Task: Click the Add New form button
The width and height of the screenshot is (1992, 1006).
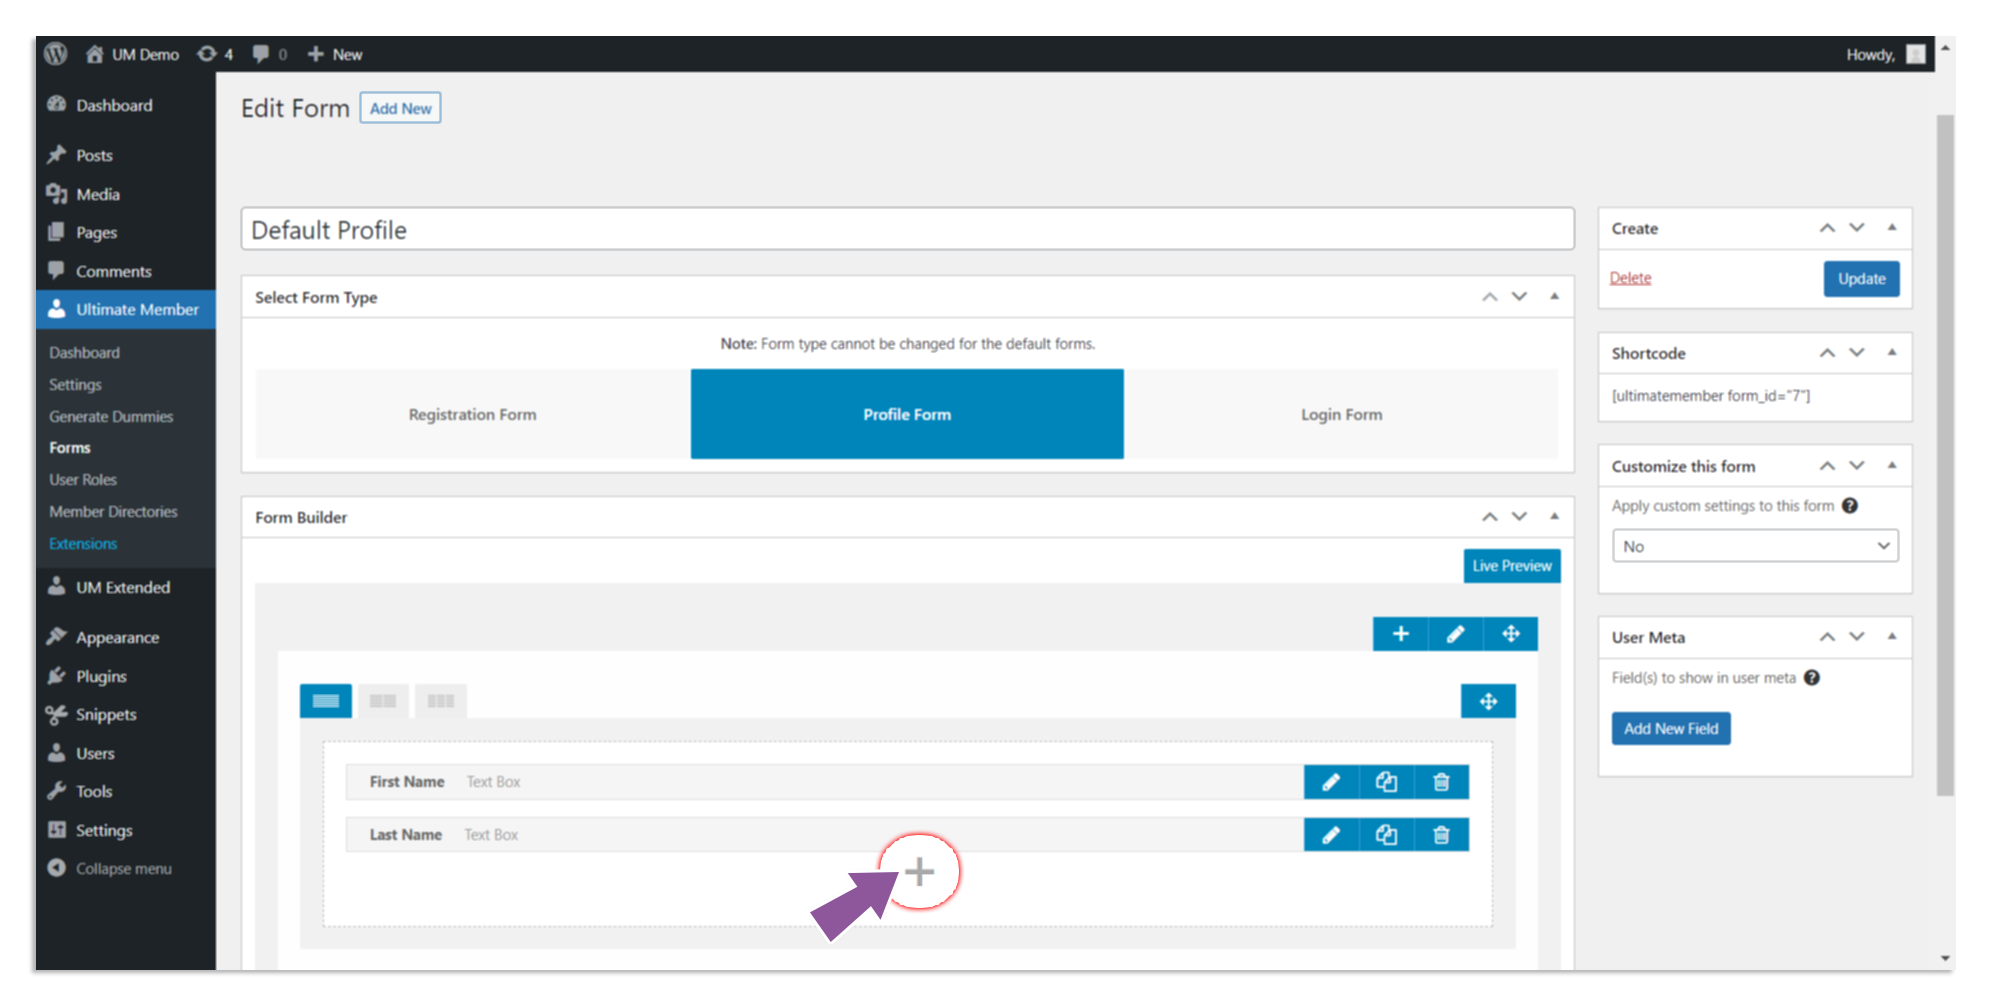Action: coord(400,108)
